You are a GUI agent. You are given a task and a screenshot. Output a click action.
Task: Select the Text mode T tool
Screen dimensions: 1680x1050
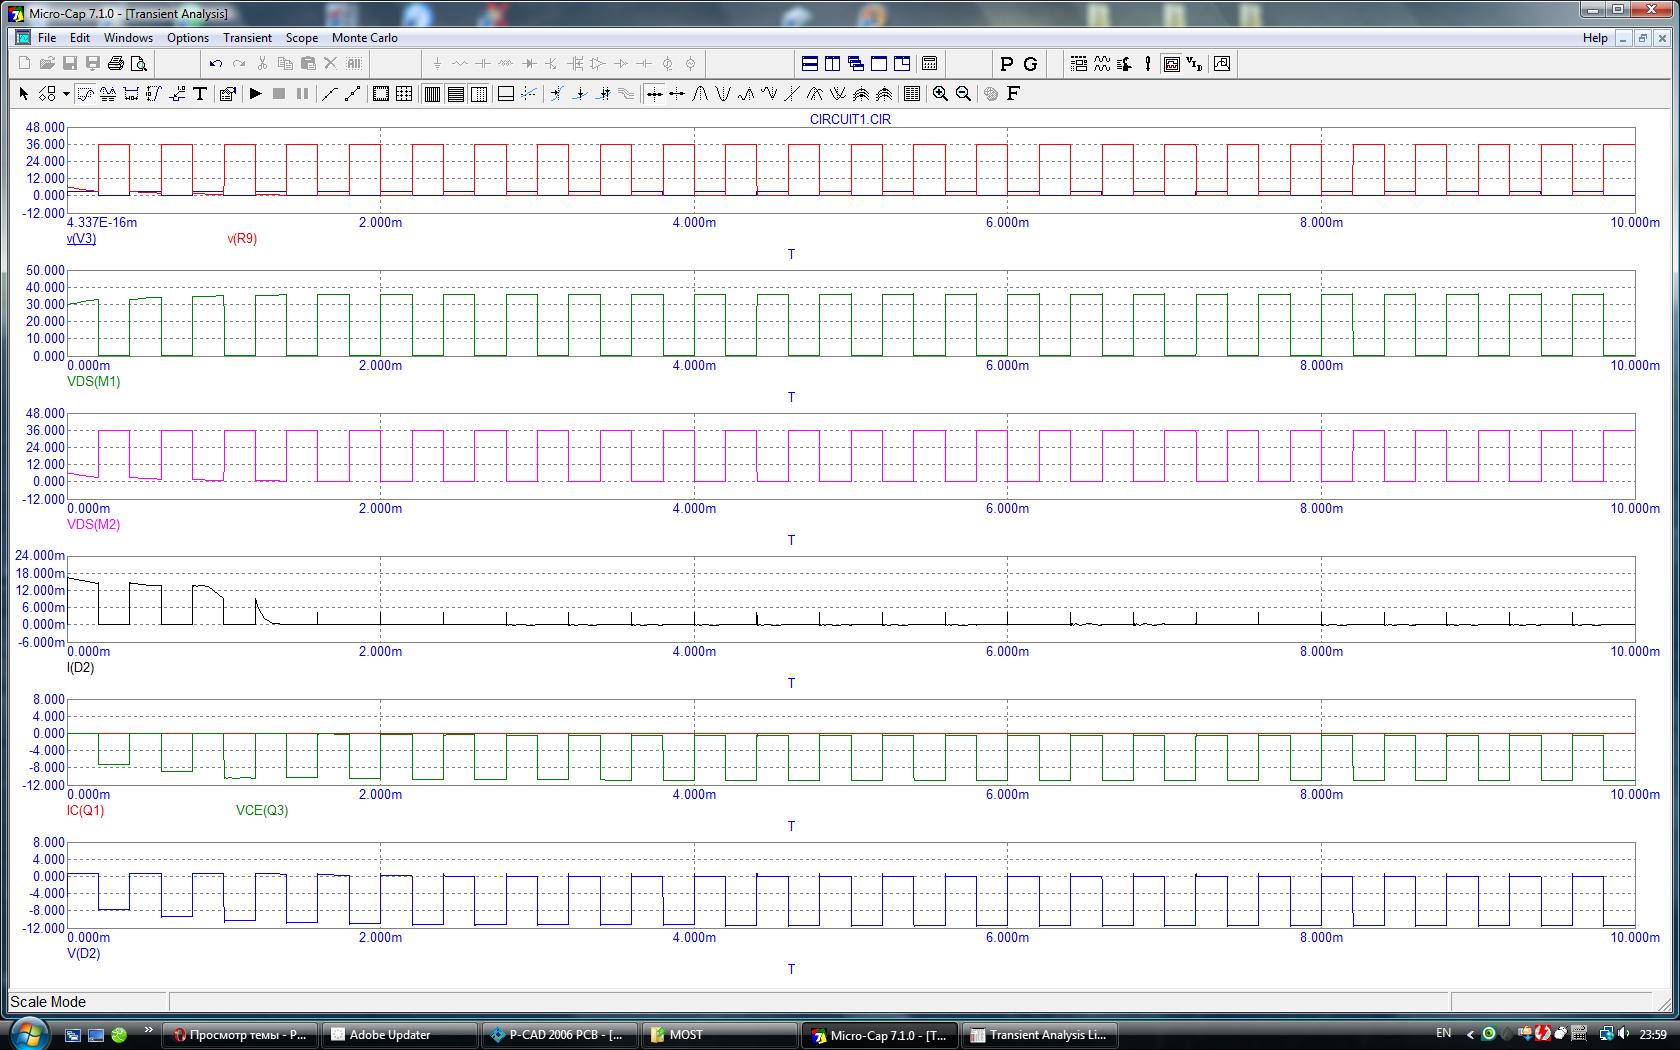200,94
